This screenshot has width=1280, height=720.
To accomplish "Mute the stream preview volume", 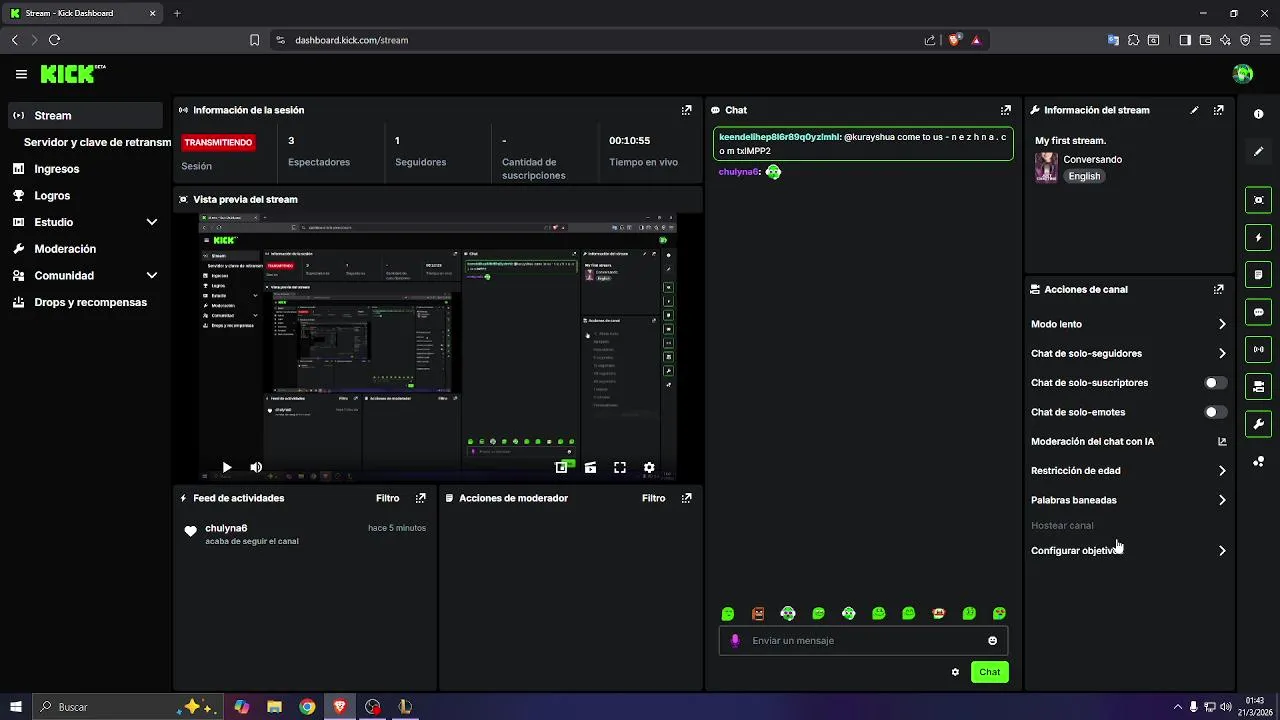I will tap(256, 467).
